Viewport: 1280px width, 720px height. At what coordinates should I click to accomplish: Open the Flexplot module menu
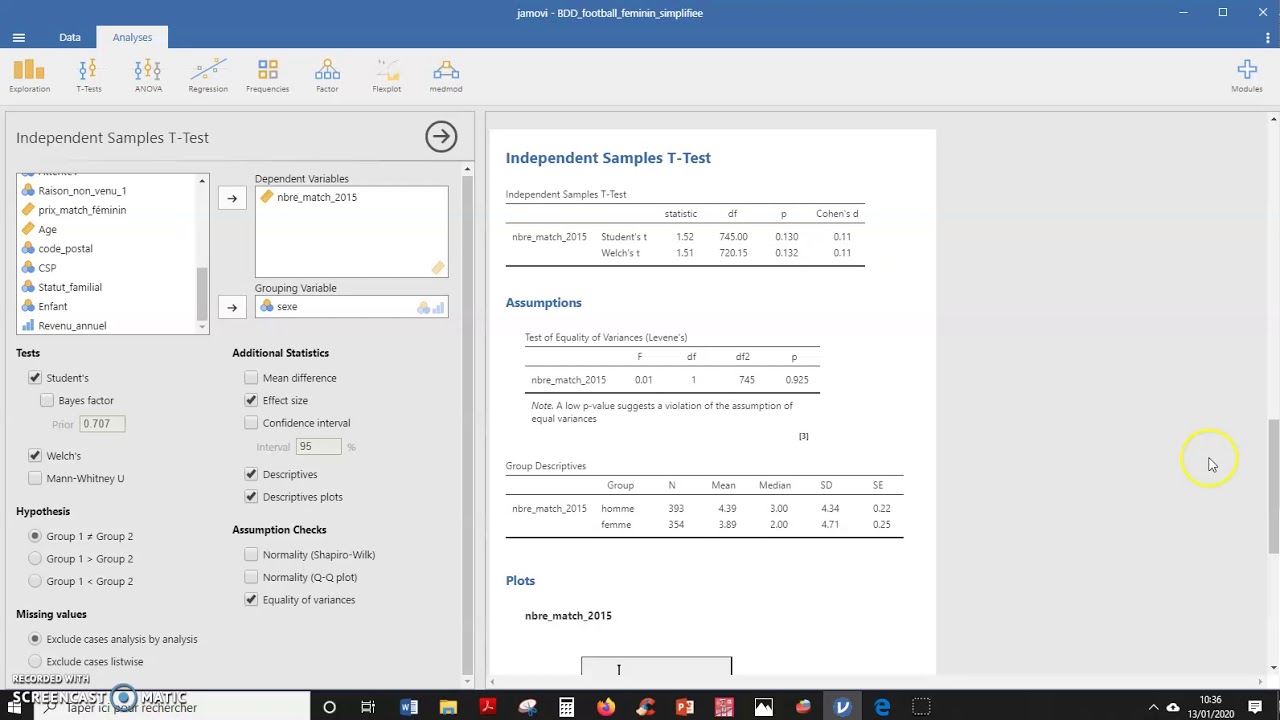pos(386,75)
